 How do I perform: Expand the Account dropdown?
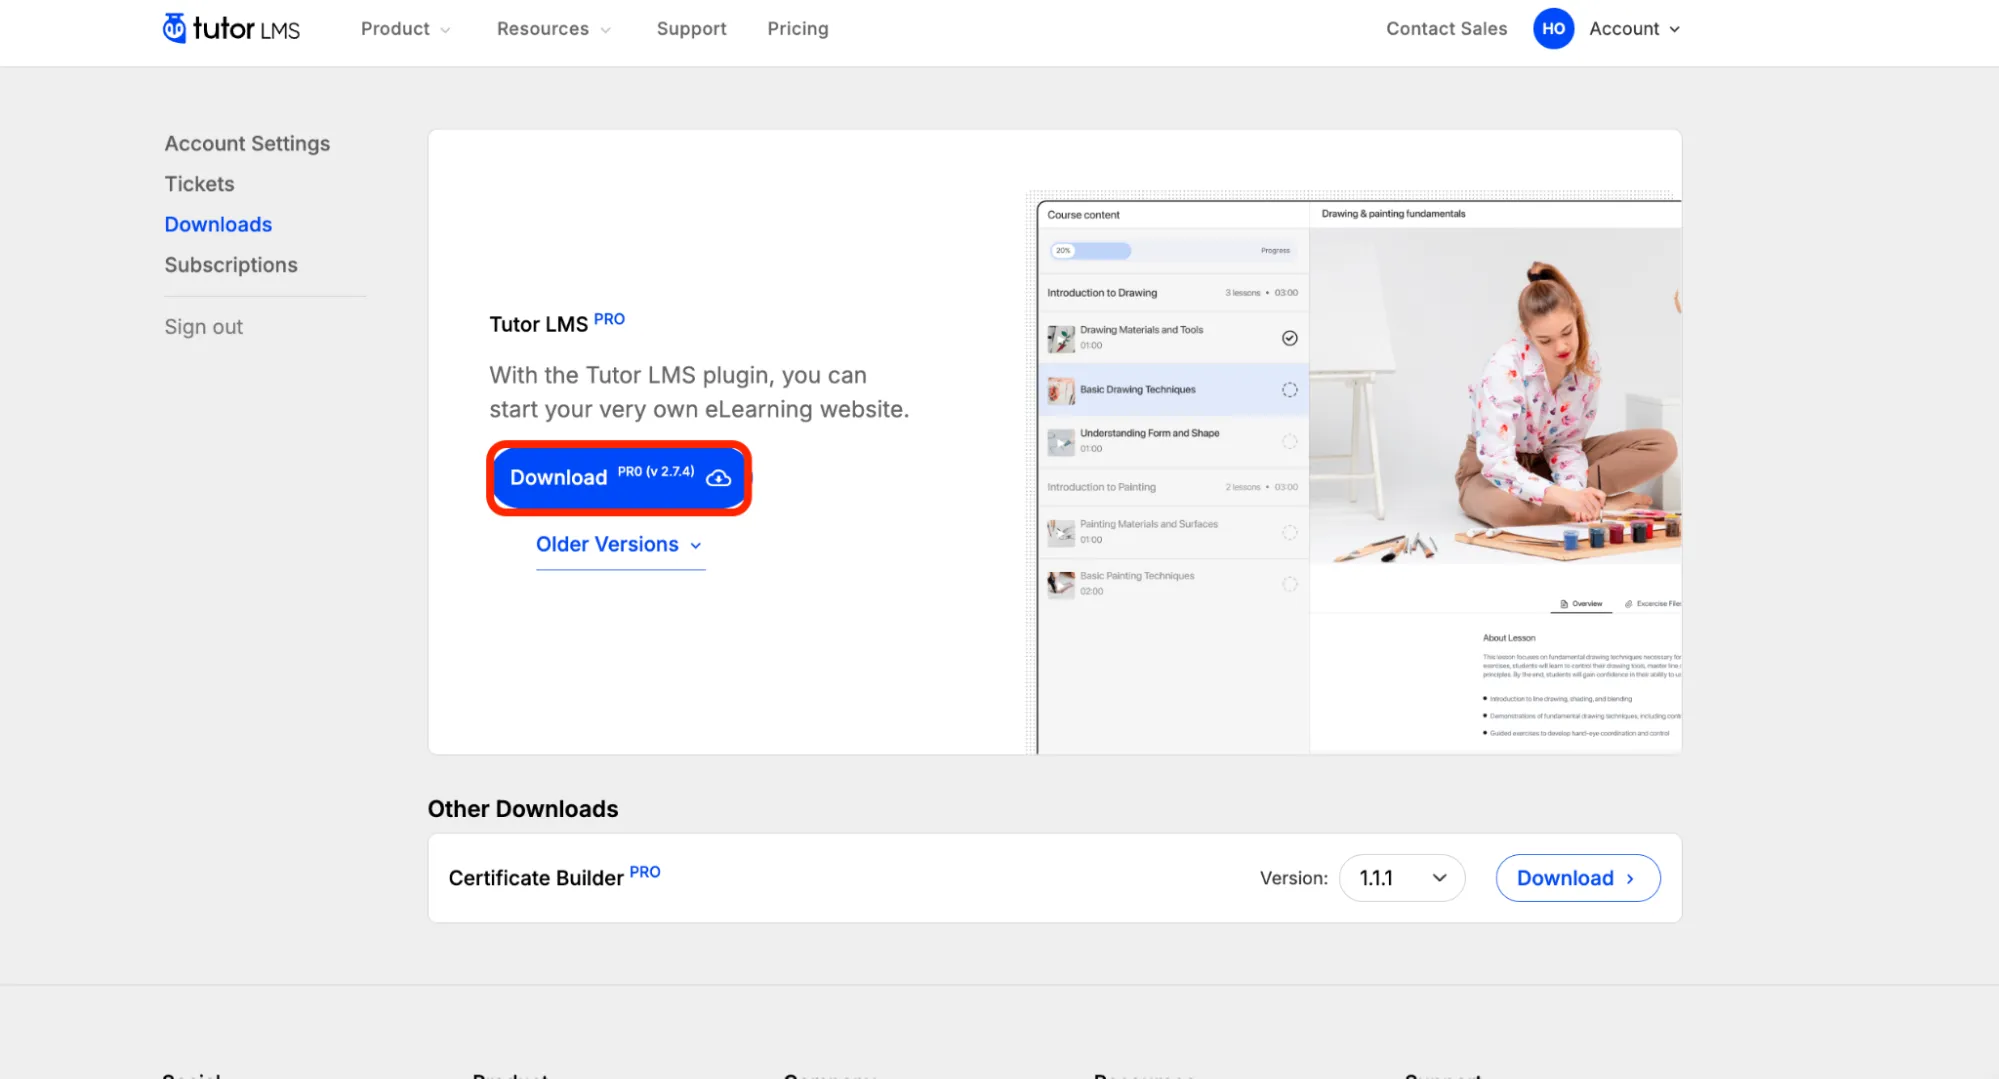pos(1634,29)
